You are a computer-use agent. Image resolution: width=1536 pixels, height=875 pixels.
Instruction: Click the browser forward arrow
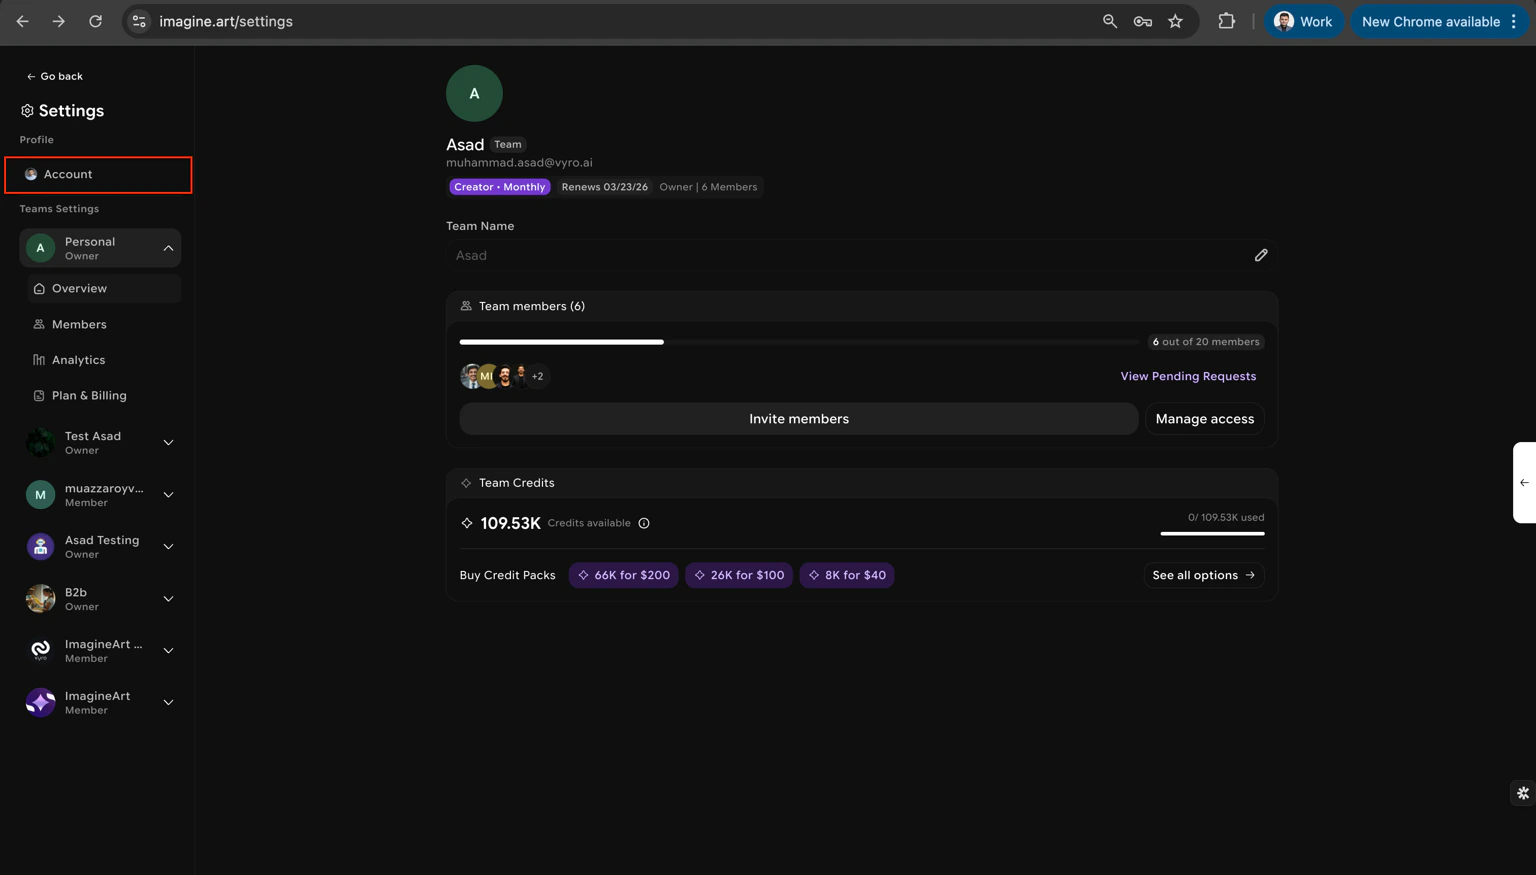pos(59,21)
